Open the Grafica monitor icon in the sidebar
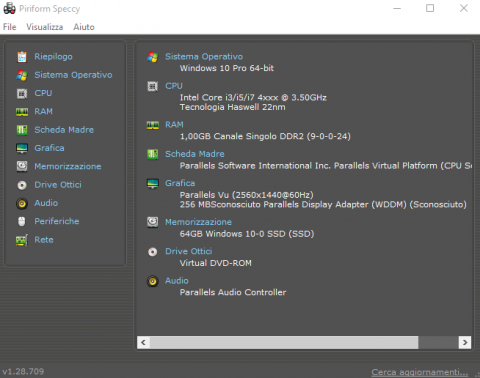 pos(22,148)
